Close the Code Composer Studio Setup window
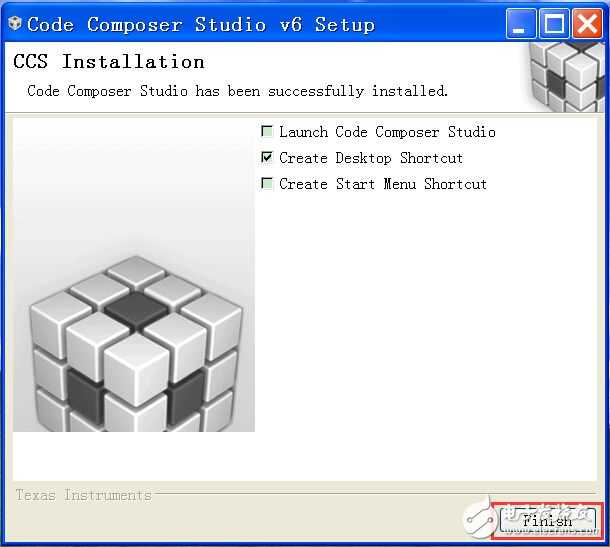Image resolution: width=610 pixels, height=547 pixels. coord(587,24)
